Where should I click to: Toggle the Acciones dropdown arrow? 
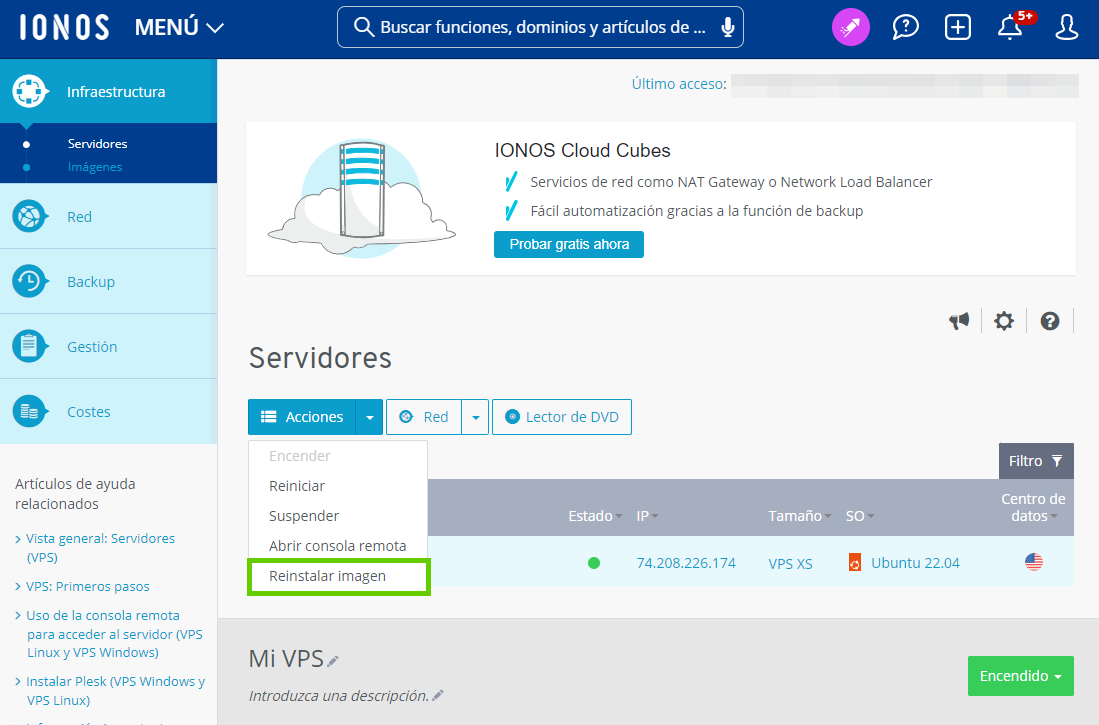tap(369, 416)
